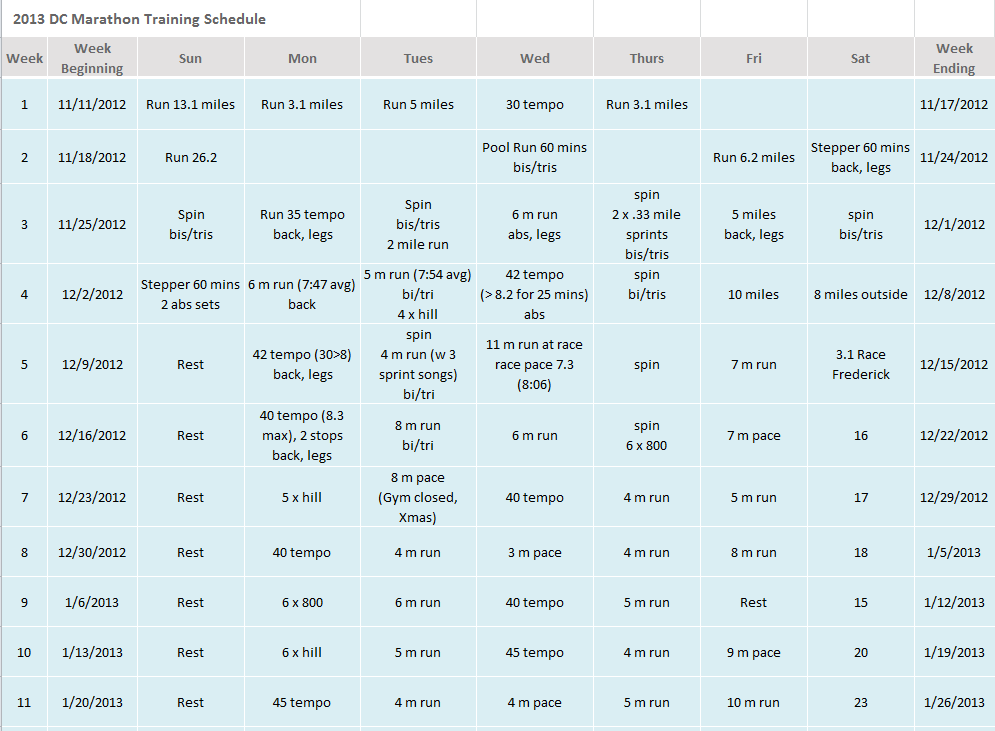Select the '11 m run at race pace' cell
This screenshot has width=995, height=731.
(x=534, y=364)
